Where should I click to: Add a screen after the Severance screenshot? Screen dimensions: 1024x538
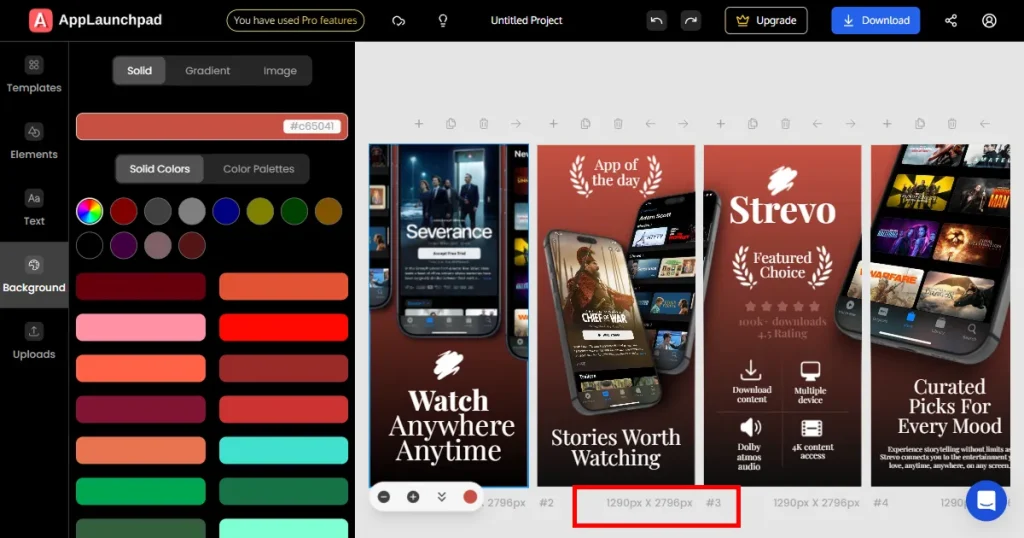coord(419,123)
